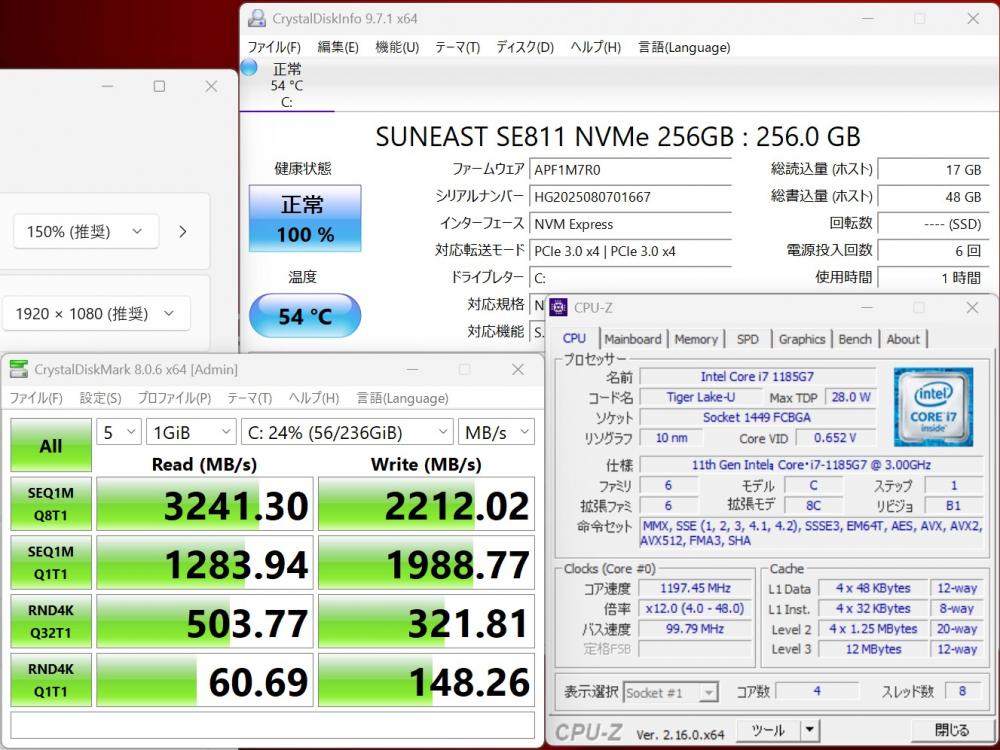Open the C: 24% drive selection dropdown

click(x=347, y=432)
